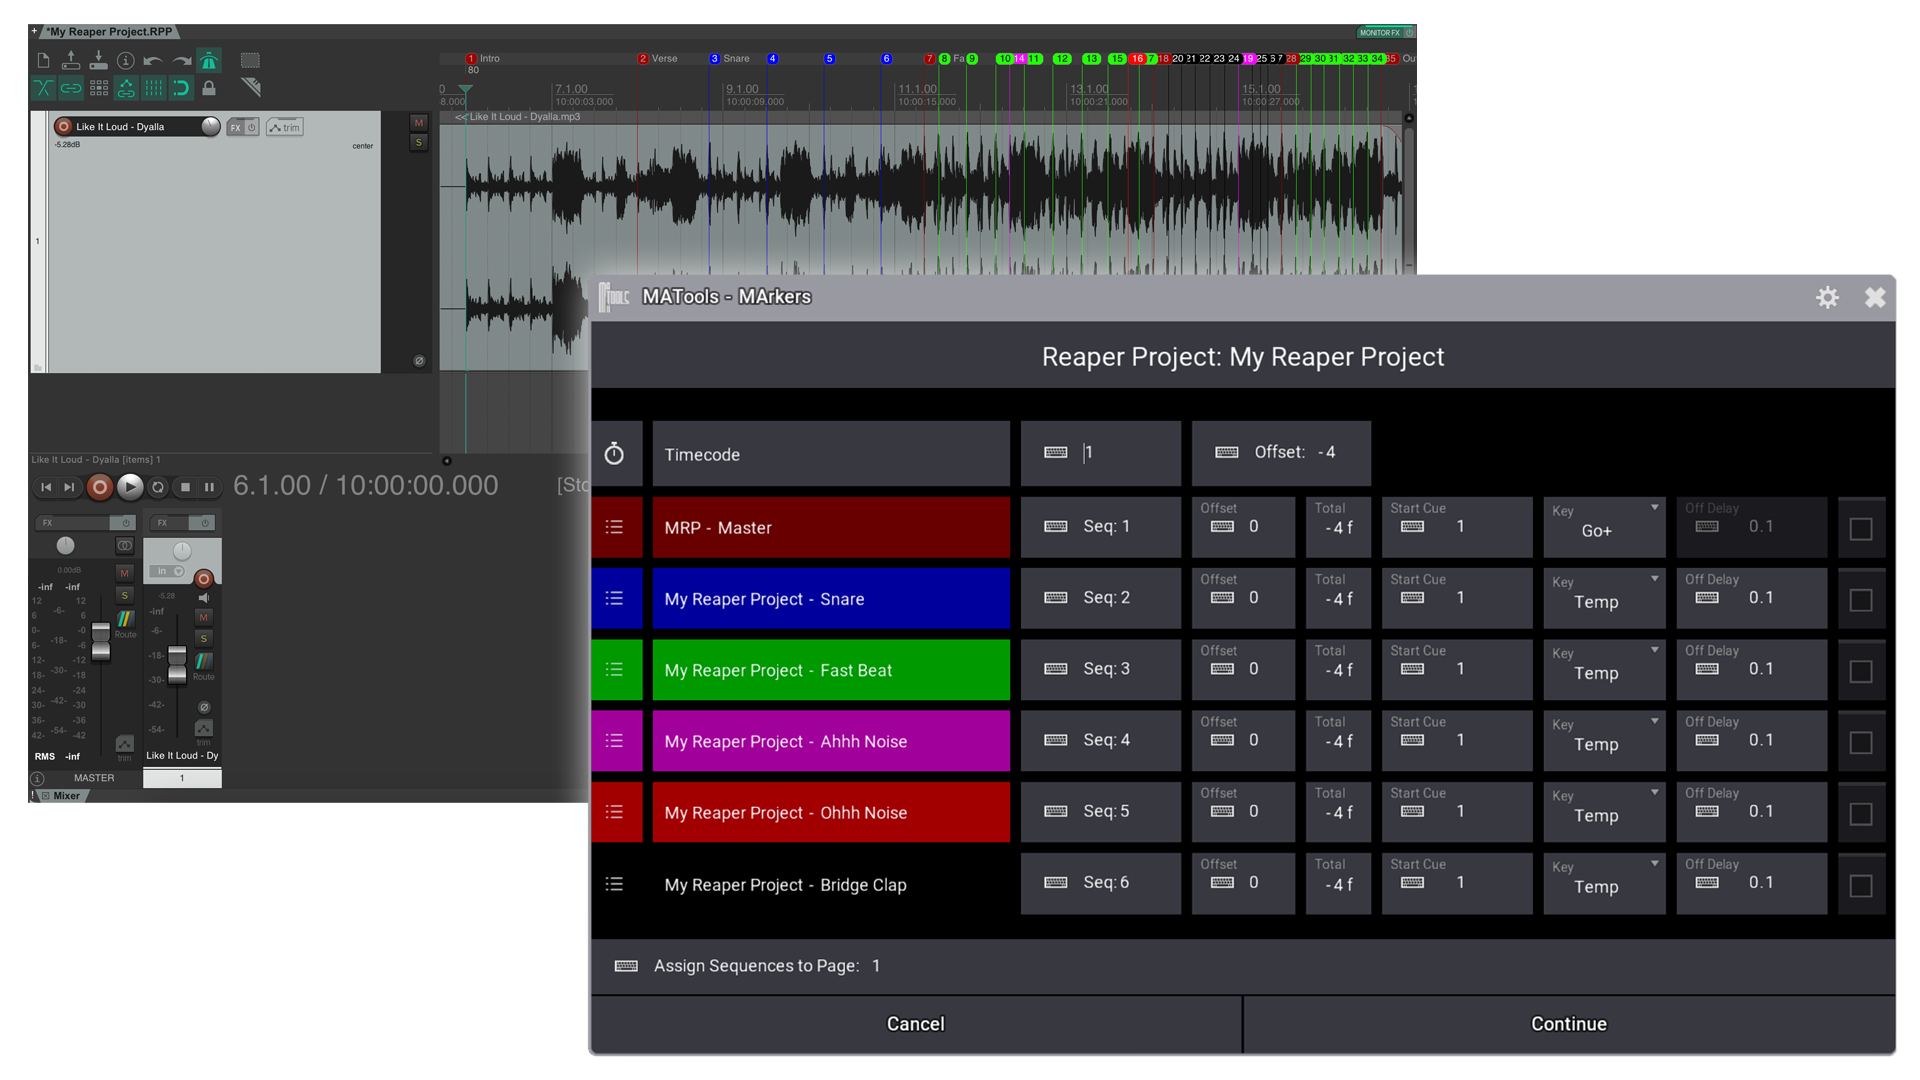This screenshot has width=1920, height=1080.
Task: Open FX for Like It Loud track
Action: (236, 127)
